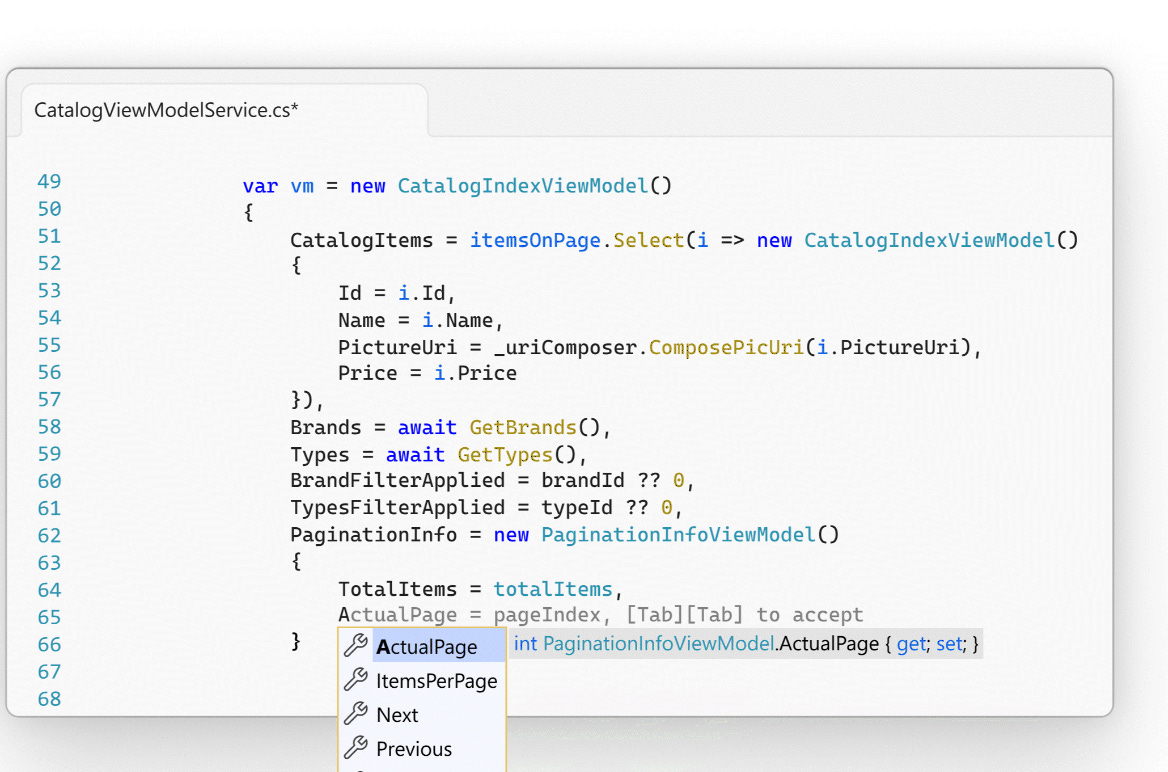1168x772 pixels.
Task: Click the wrench icon beside ActualPage
Action: tap(355, 647)
